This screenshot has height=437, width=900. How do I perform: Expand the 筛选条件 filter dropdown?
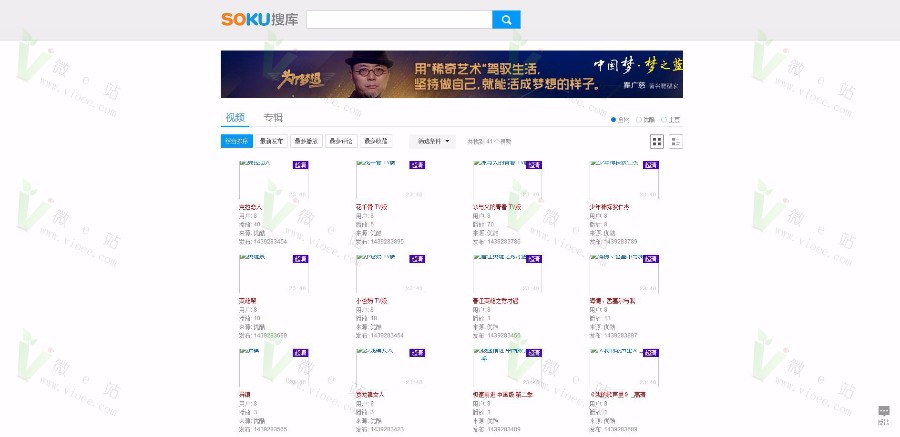point(432,141)
